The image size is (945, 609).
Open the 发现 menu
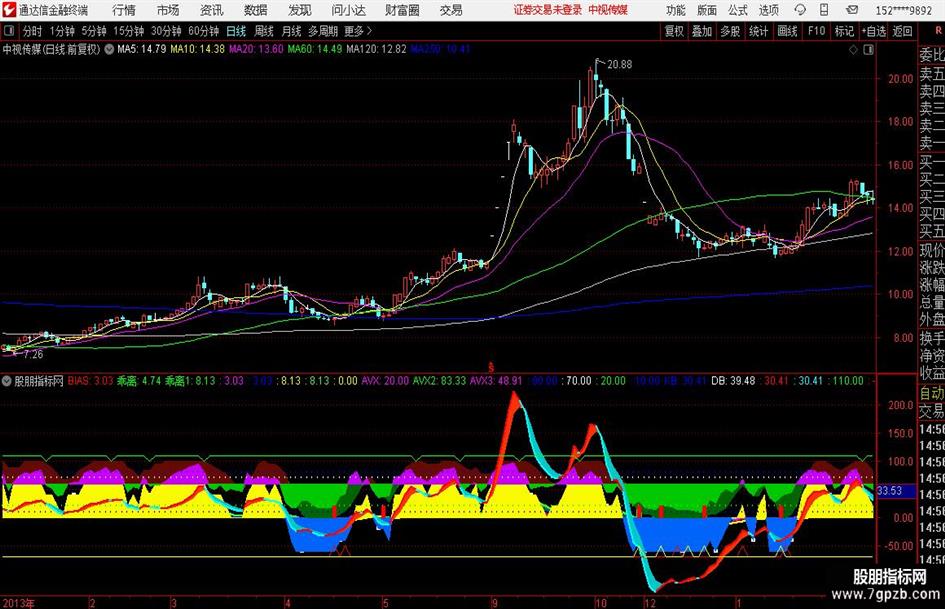(x=300, y=10)
